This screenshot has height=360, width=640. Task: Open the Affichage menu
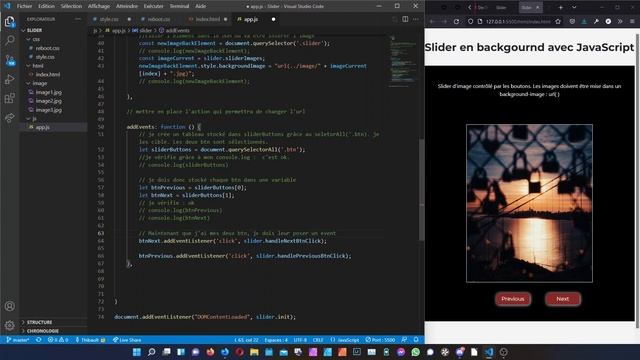coord(99,6)
